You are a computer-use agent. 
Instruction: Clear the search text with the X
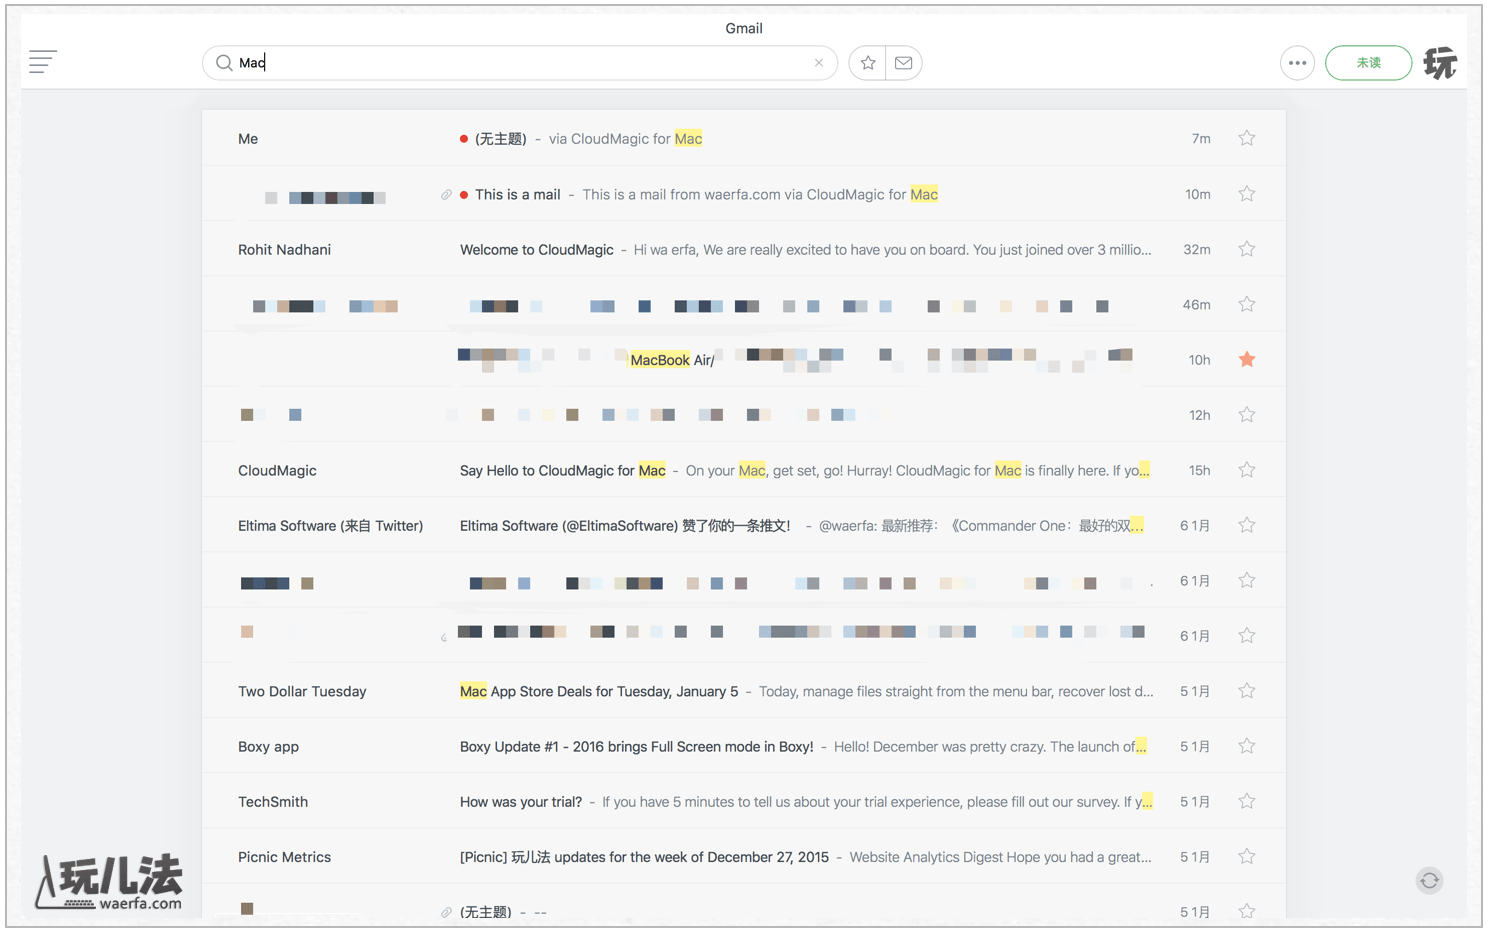819,63
